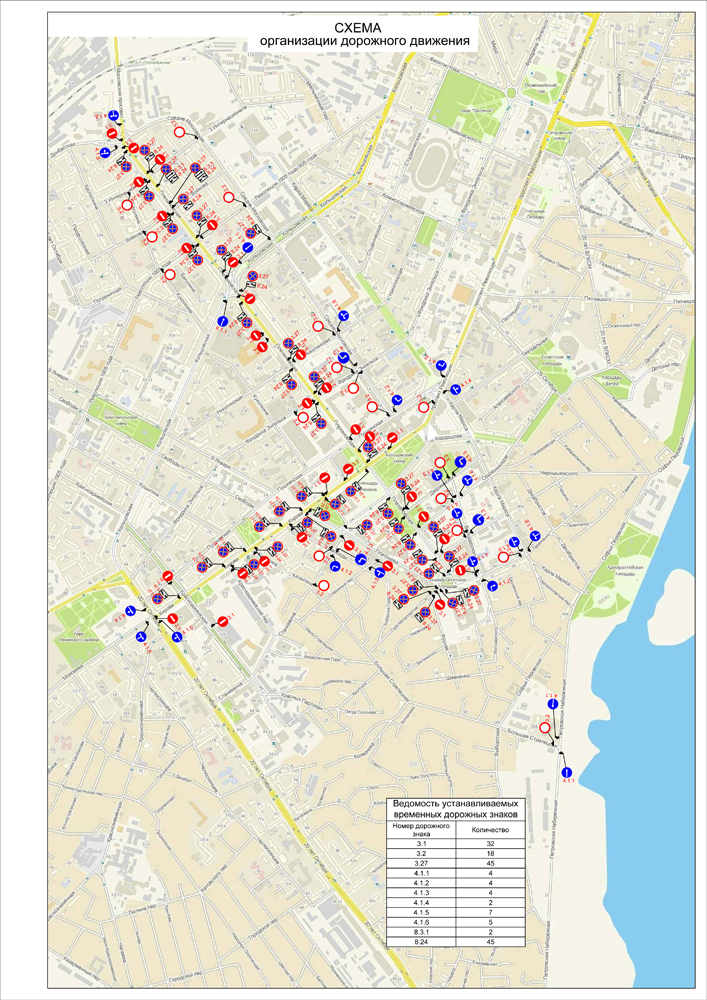The image size is (707, 1000).
Task: Select the table title Ведомость устанавливаемых знаков
Action: click(x=456, y=810)
